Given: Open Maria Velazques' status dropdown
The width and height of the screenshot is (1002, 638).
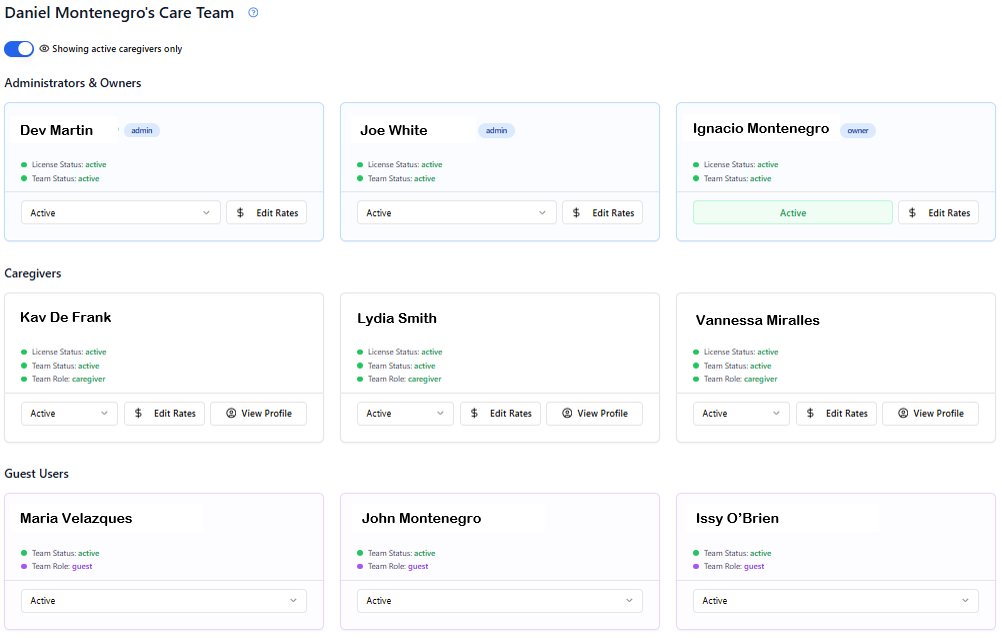Looking at the screenshot, I should 163,601.
